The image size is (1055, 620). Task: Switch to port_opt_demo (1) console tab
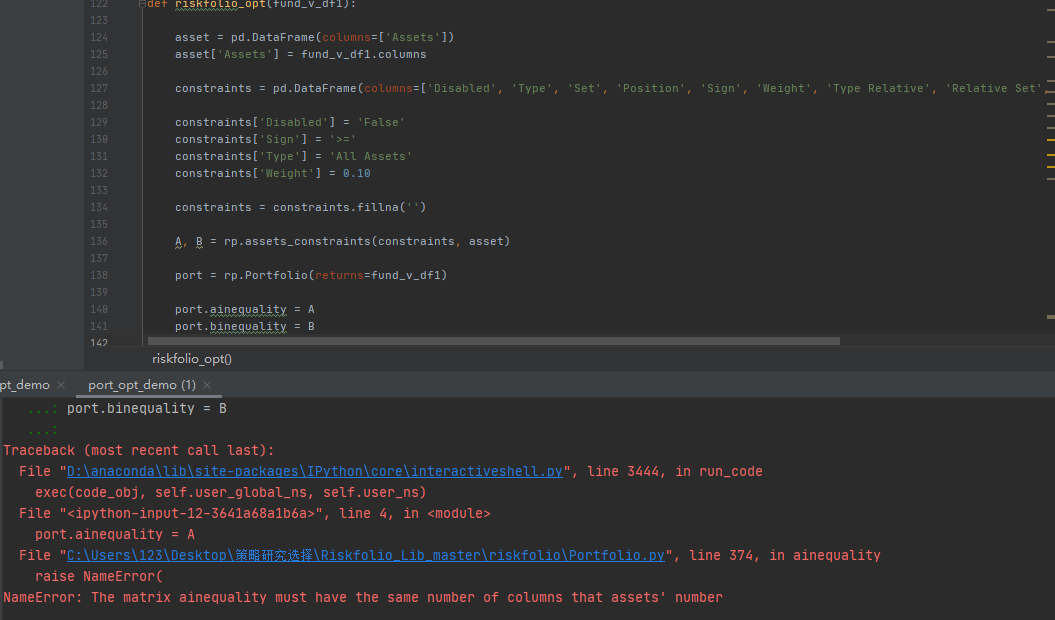141,384
